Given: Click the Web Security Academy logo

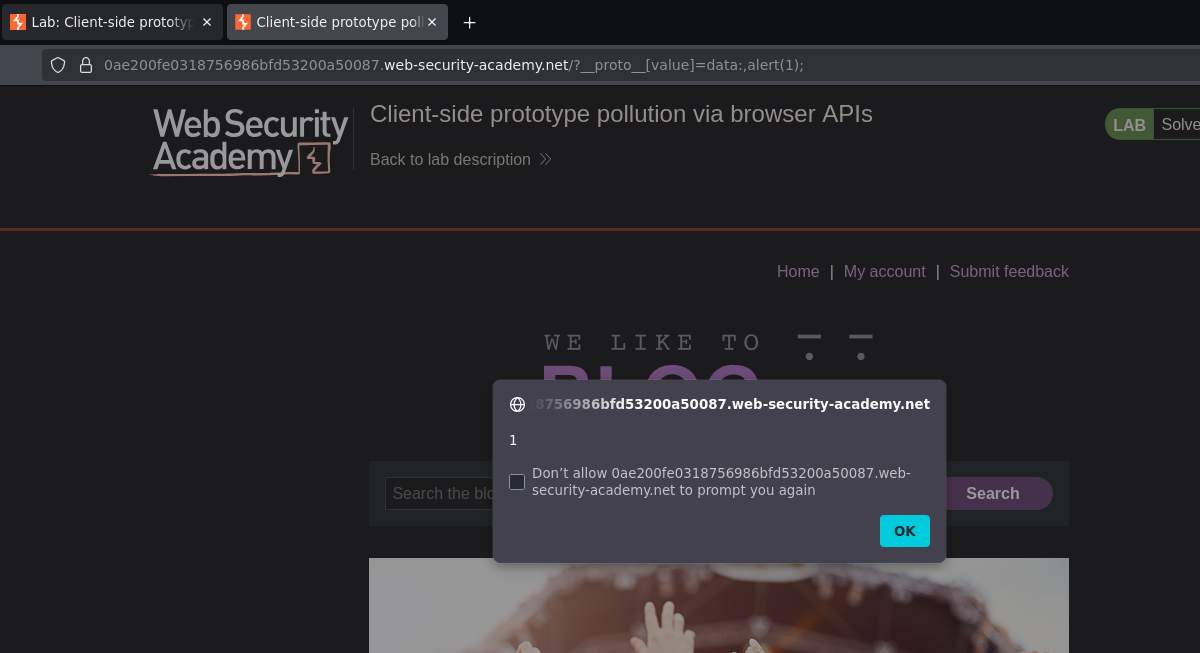Looking at the screenshot, I should [x=250, y=142].
